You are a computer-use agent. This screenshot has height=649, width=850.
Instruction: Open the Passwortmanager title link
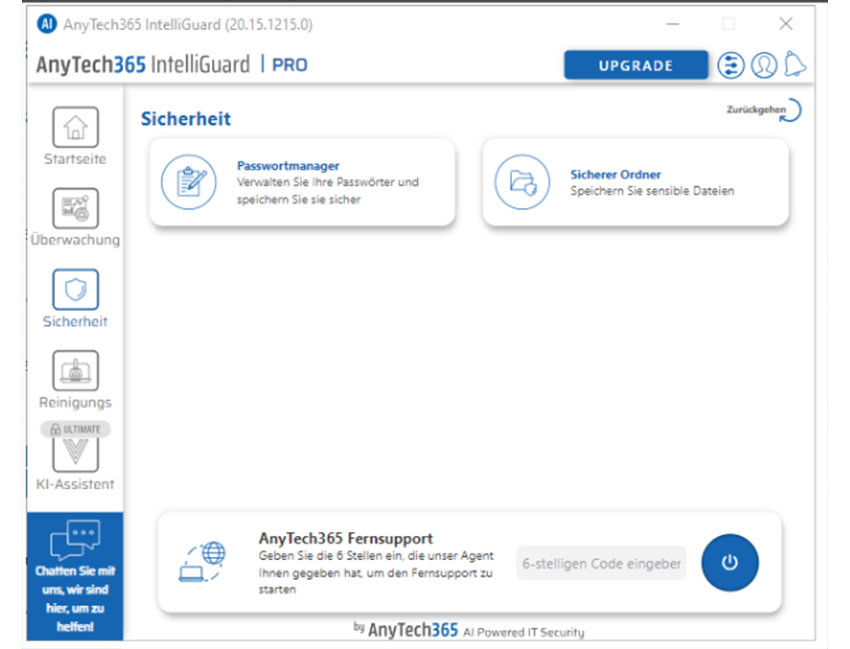point(288,166)
